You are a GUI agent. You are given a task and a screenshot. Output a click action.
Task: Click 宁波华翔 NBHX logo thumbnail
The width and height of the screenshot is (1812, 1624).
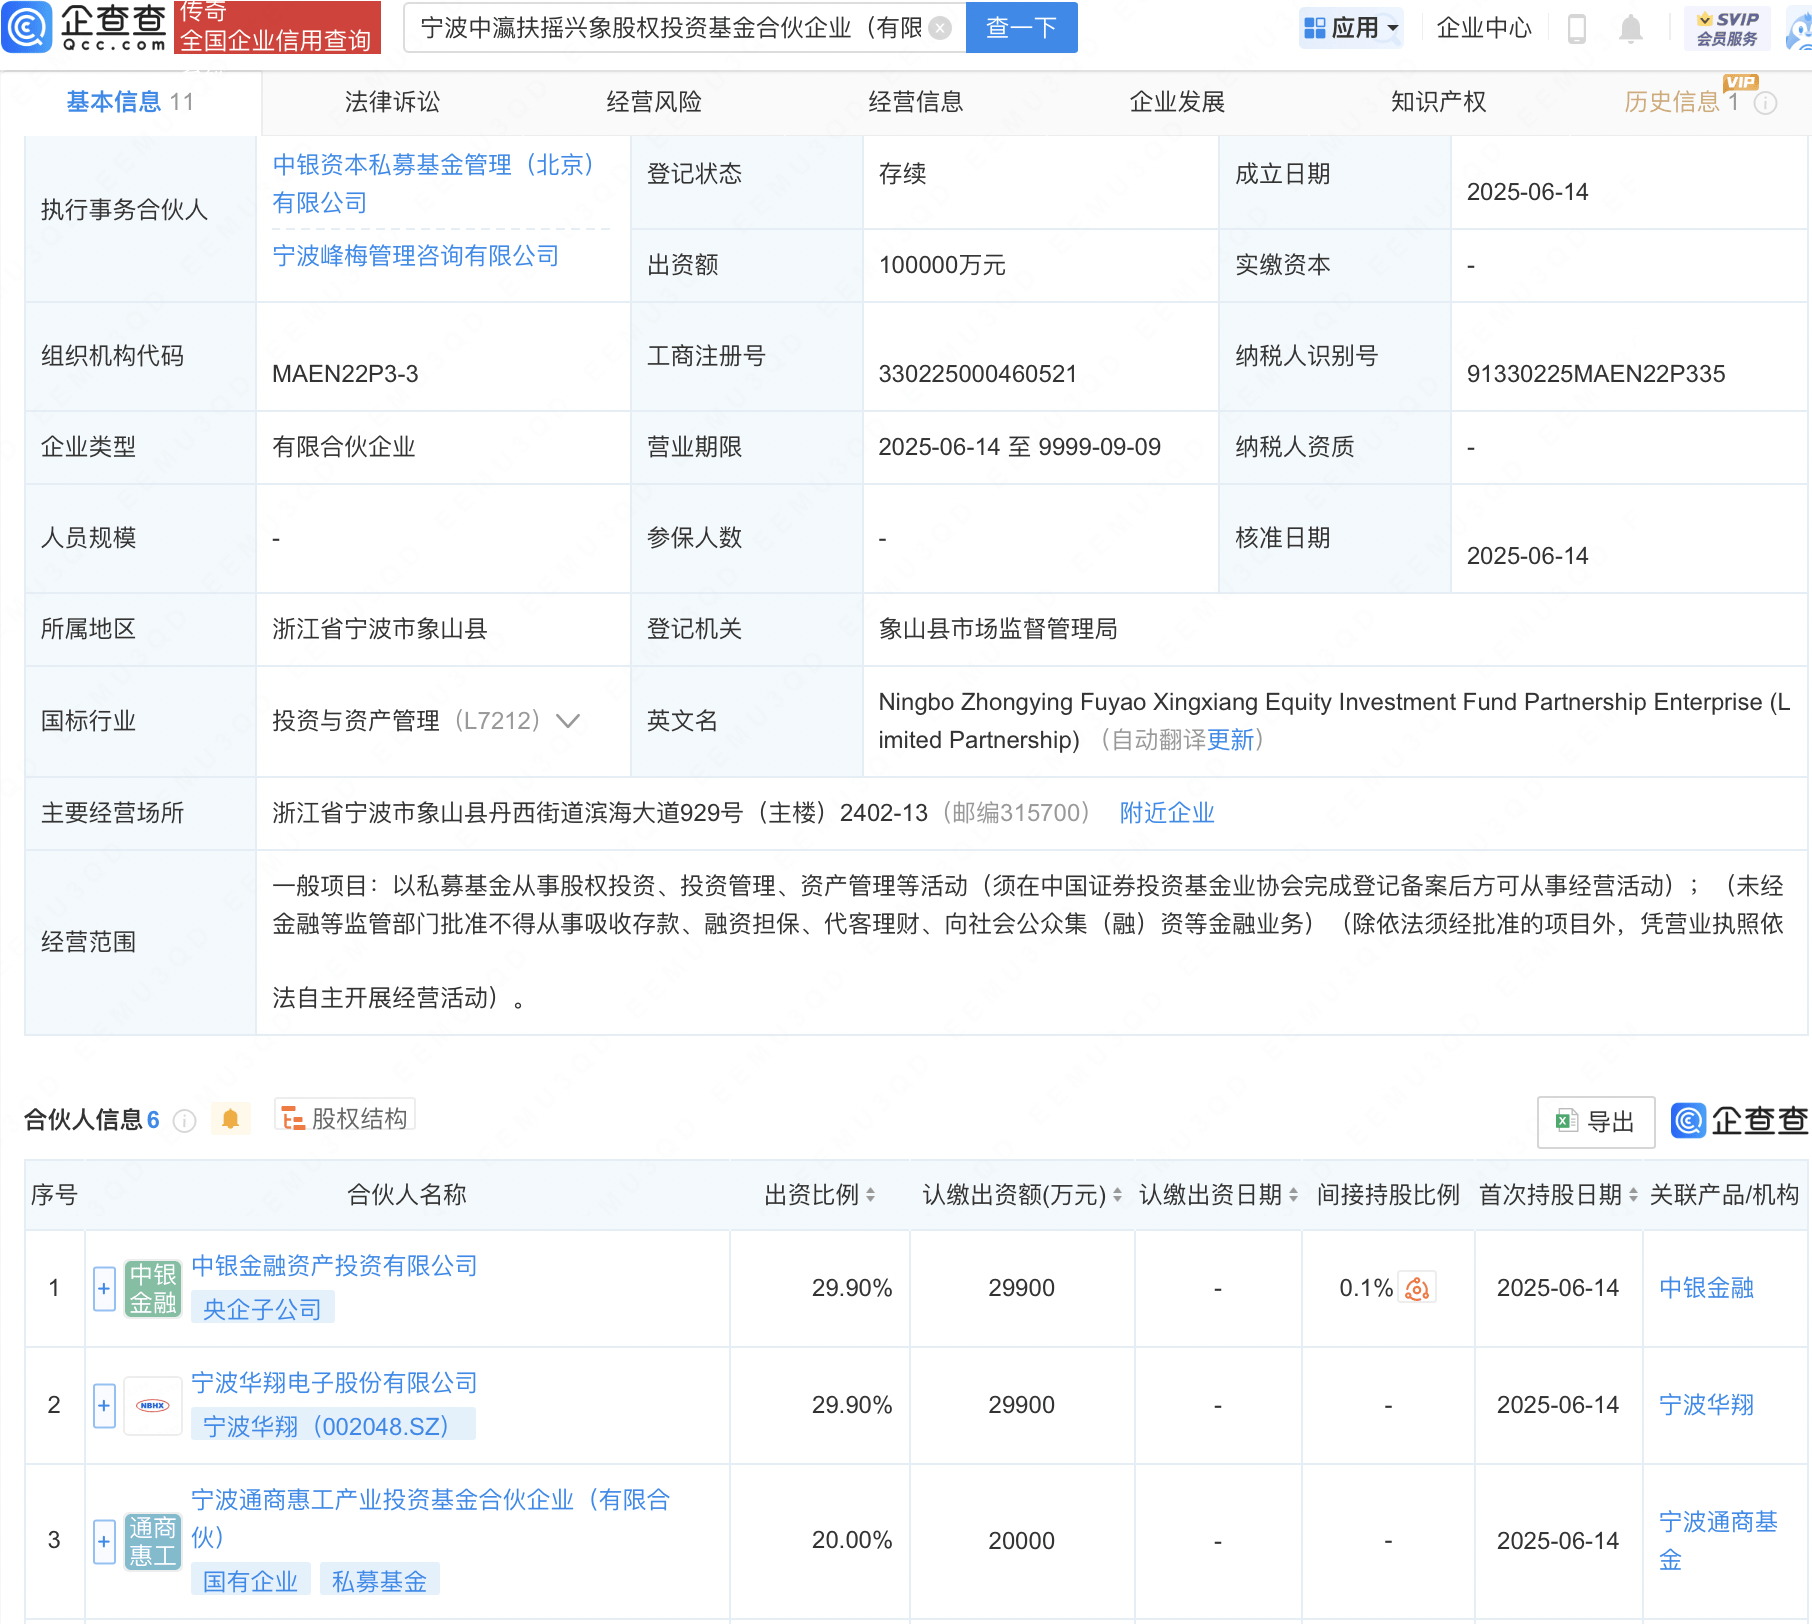click(x=153, y=1405)
